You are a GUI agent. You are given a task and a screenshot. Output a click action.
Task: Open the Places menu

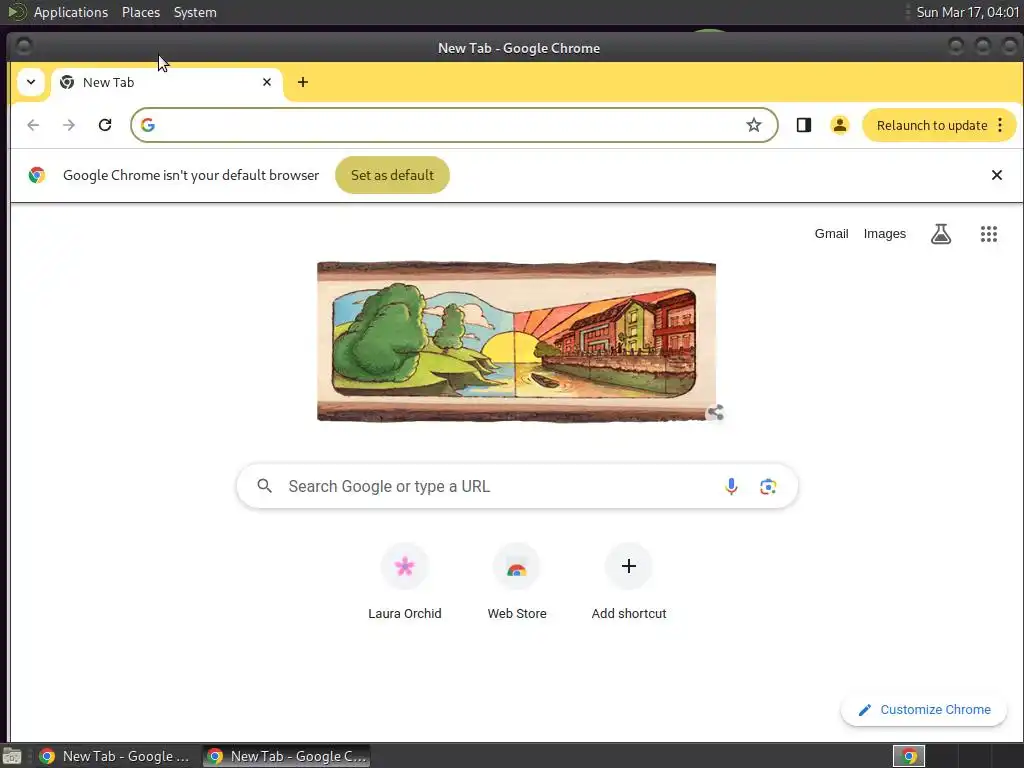pos(141,12)
